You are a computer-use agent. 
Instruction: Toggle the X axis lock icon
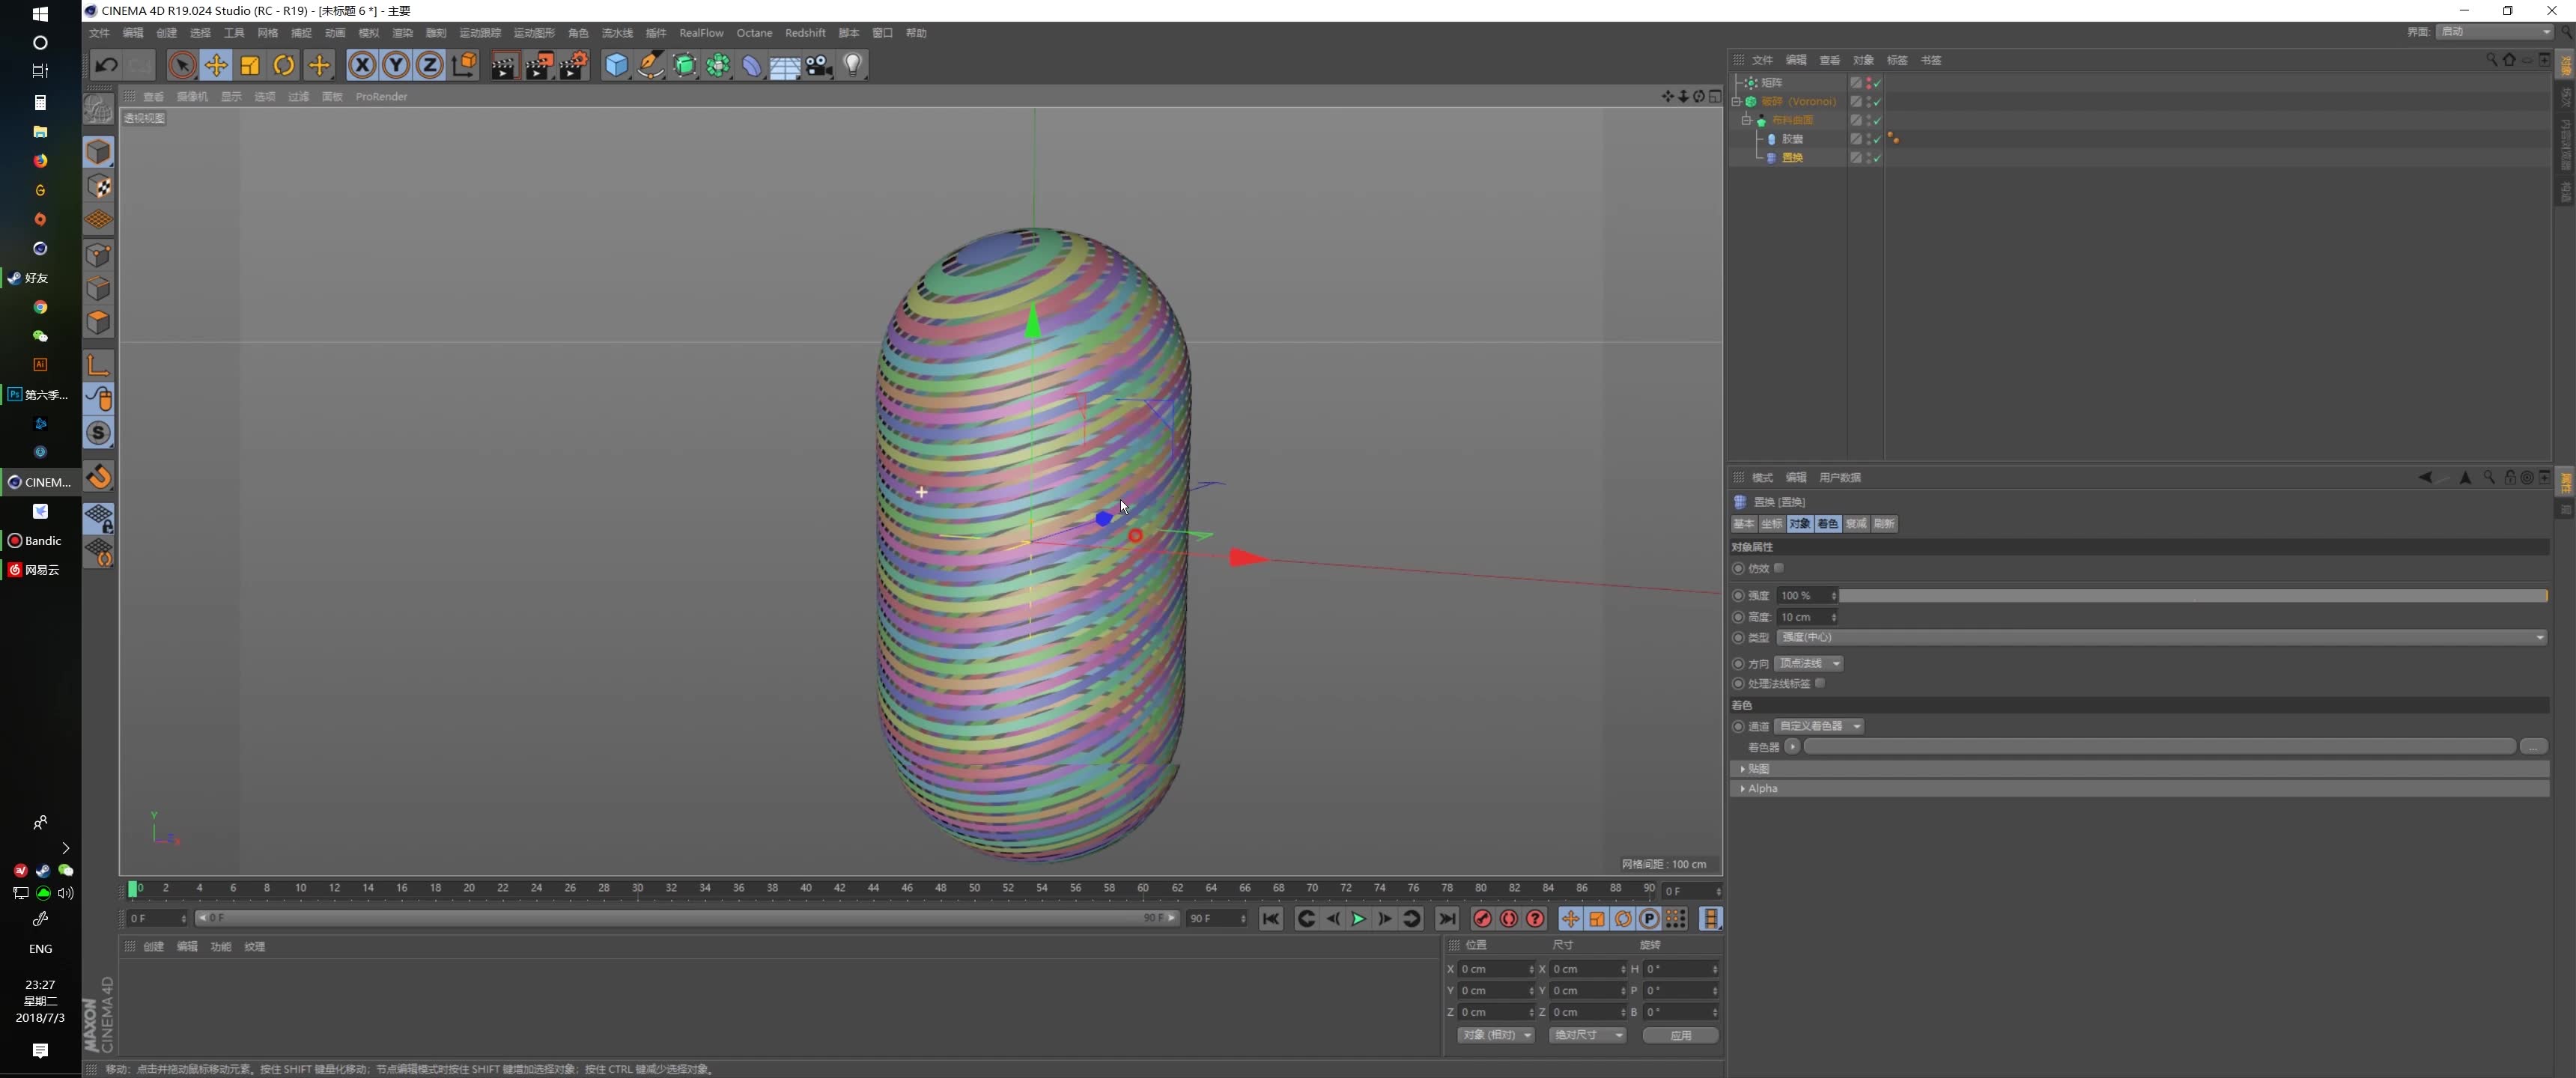(362, 66)
